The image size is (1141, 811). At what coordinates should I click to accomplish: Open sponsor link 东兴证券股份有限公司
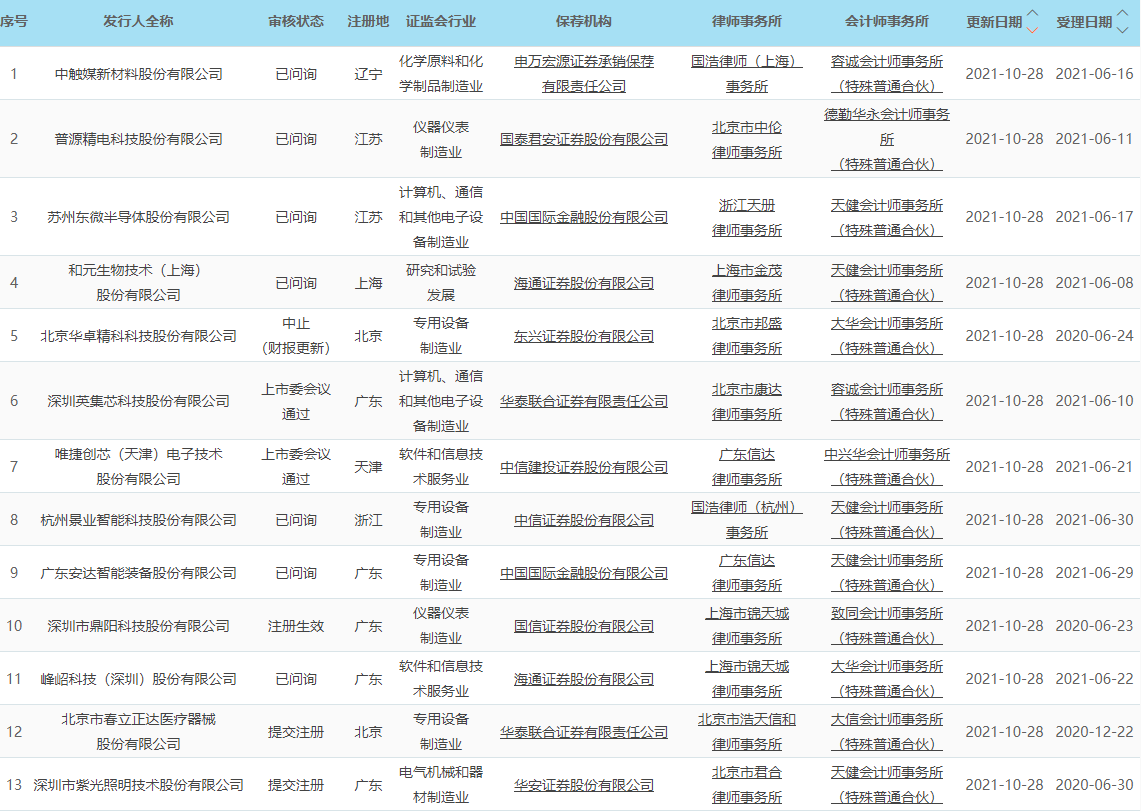point(584,336)
